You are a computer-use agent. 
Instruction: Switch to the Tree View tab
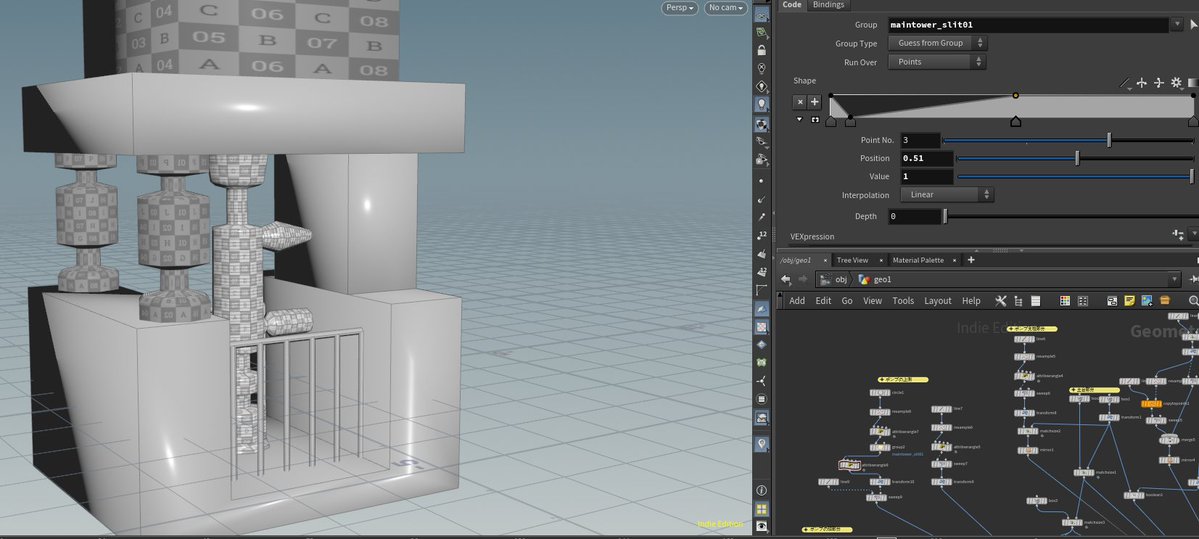click(x=852, y=261)
